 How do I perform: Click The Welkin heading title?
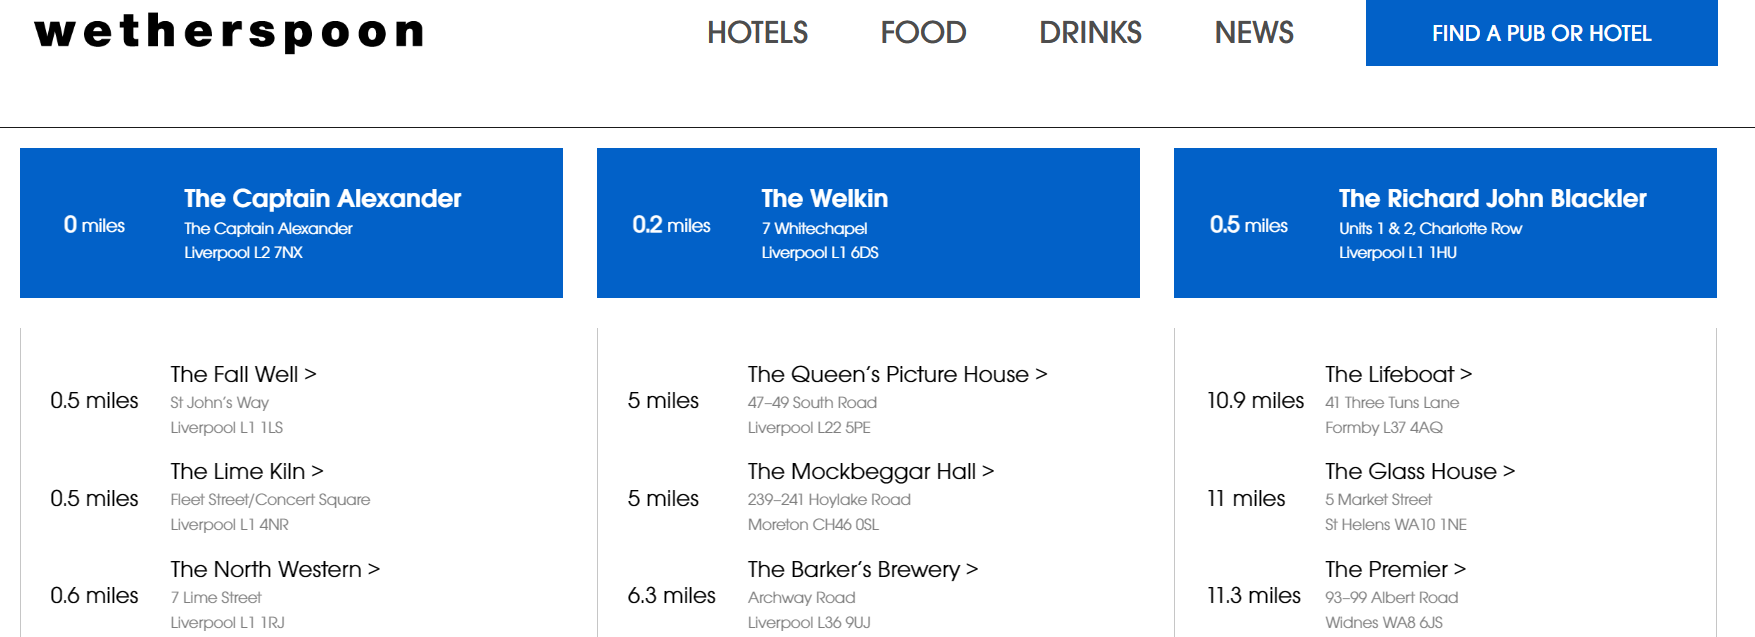[824, 198]
